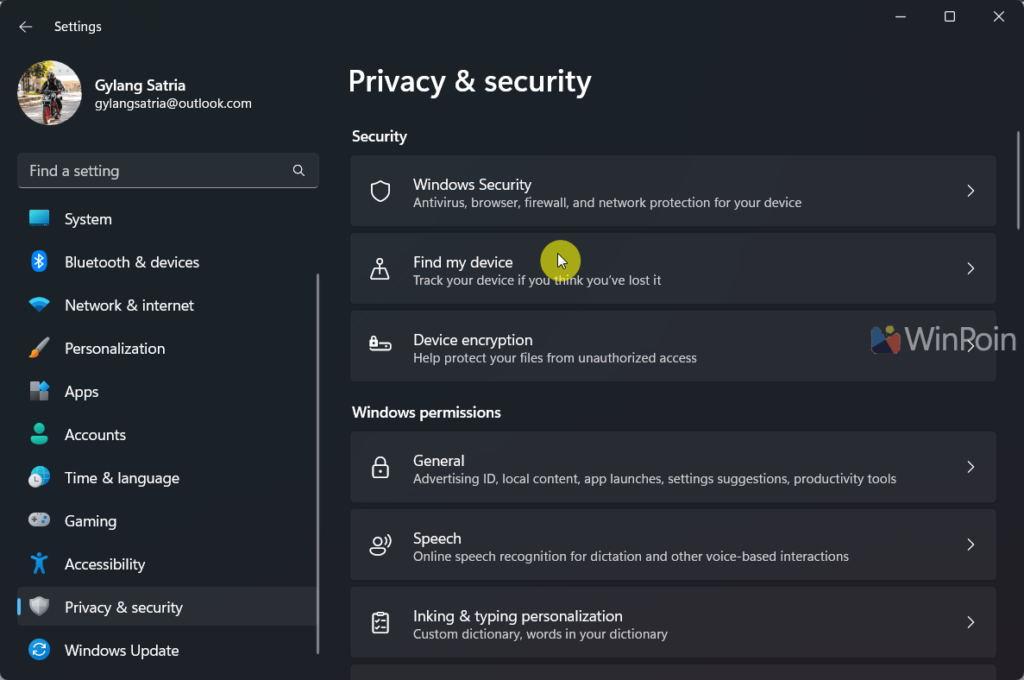1024x680 pixels.
Task: Select the Accessibility figure icon
Action: point(39,563)
